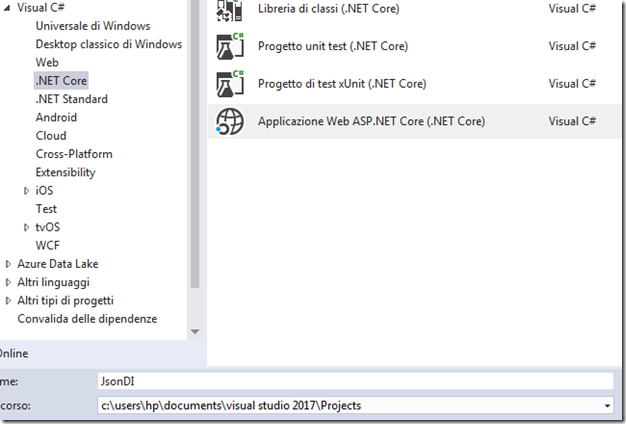Collapse the Visual C# tree node
Image resolution: width=626 pixels, height=424 pixels.
click(x=7, y=8)
